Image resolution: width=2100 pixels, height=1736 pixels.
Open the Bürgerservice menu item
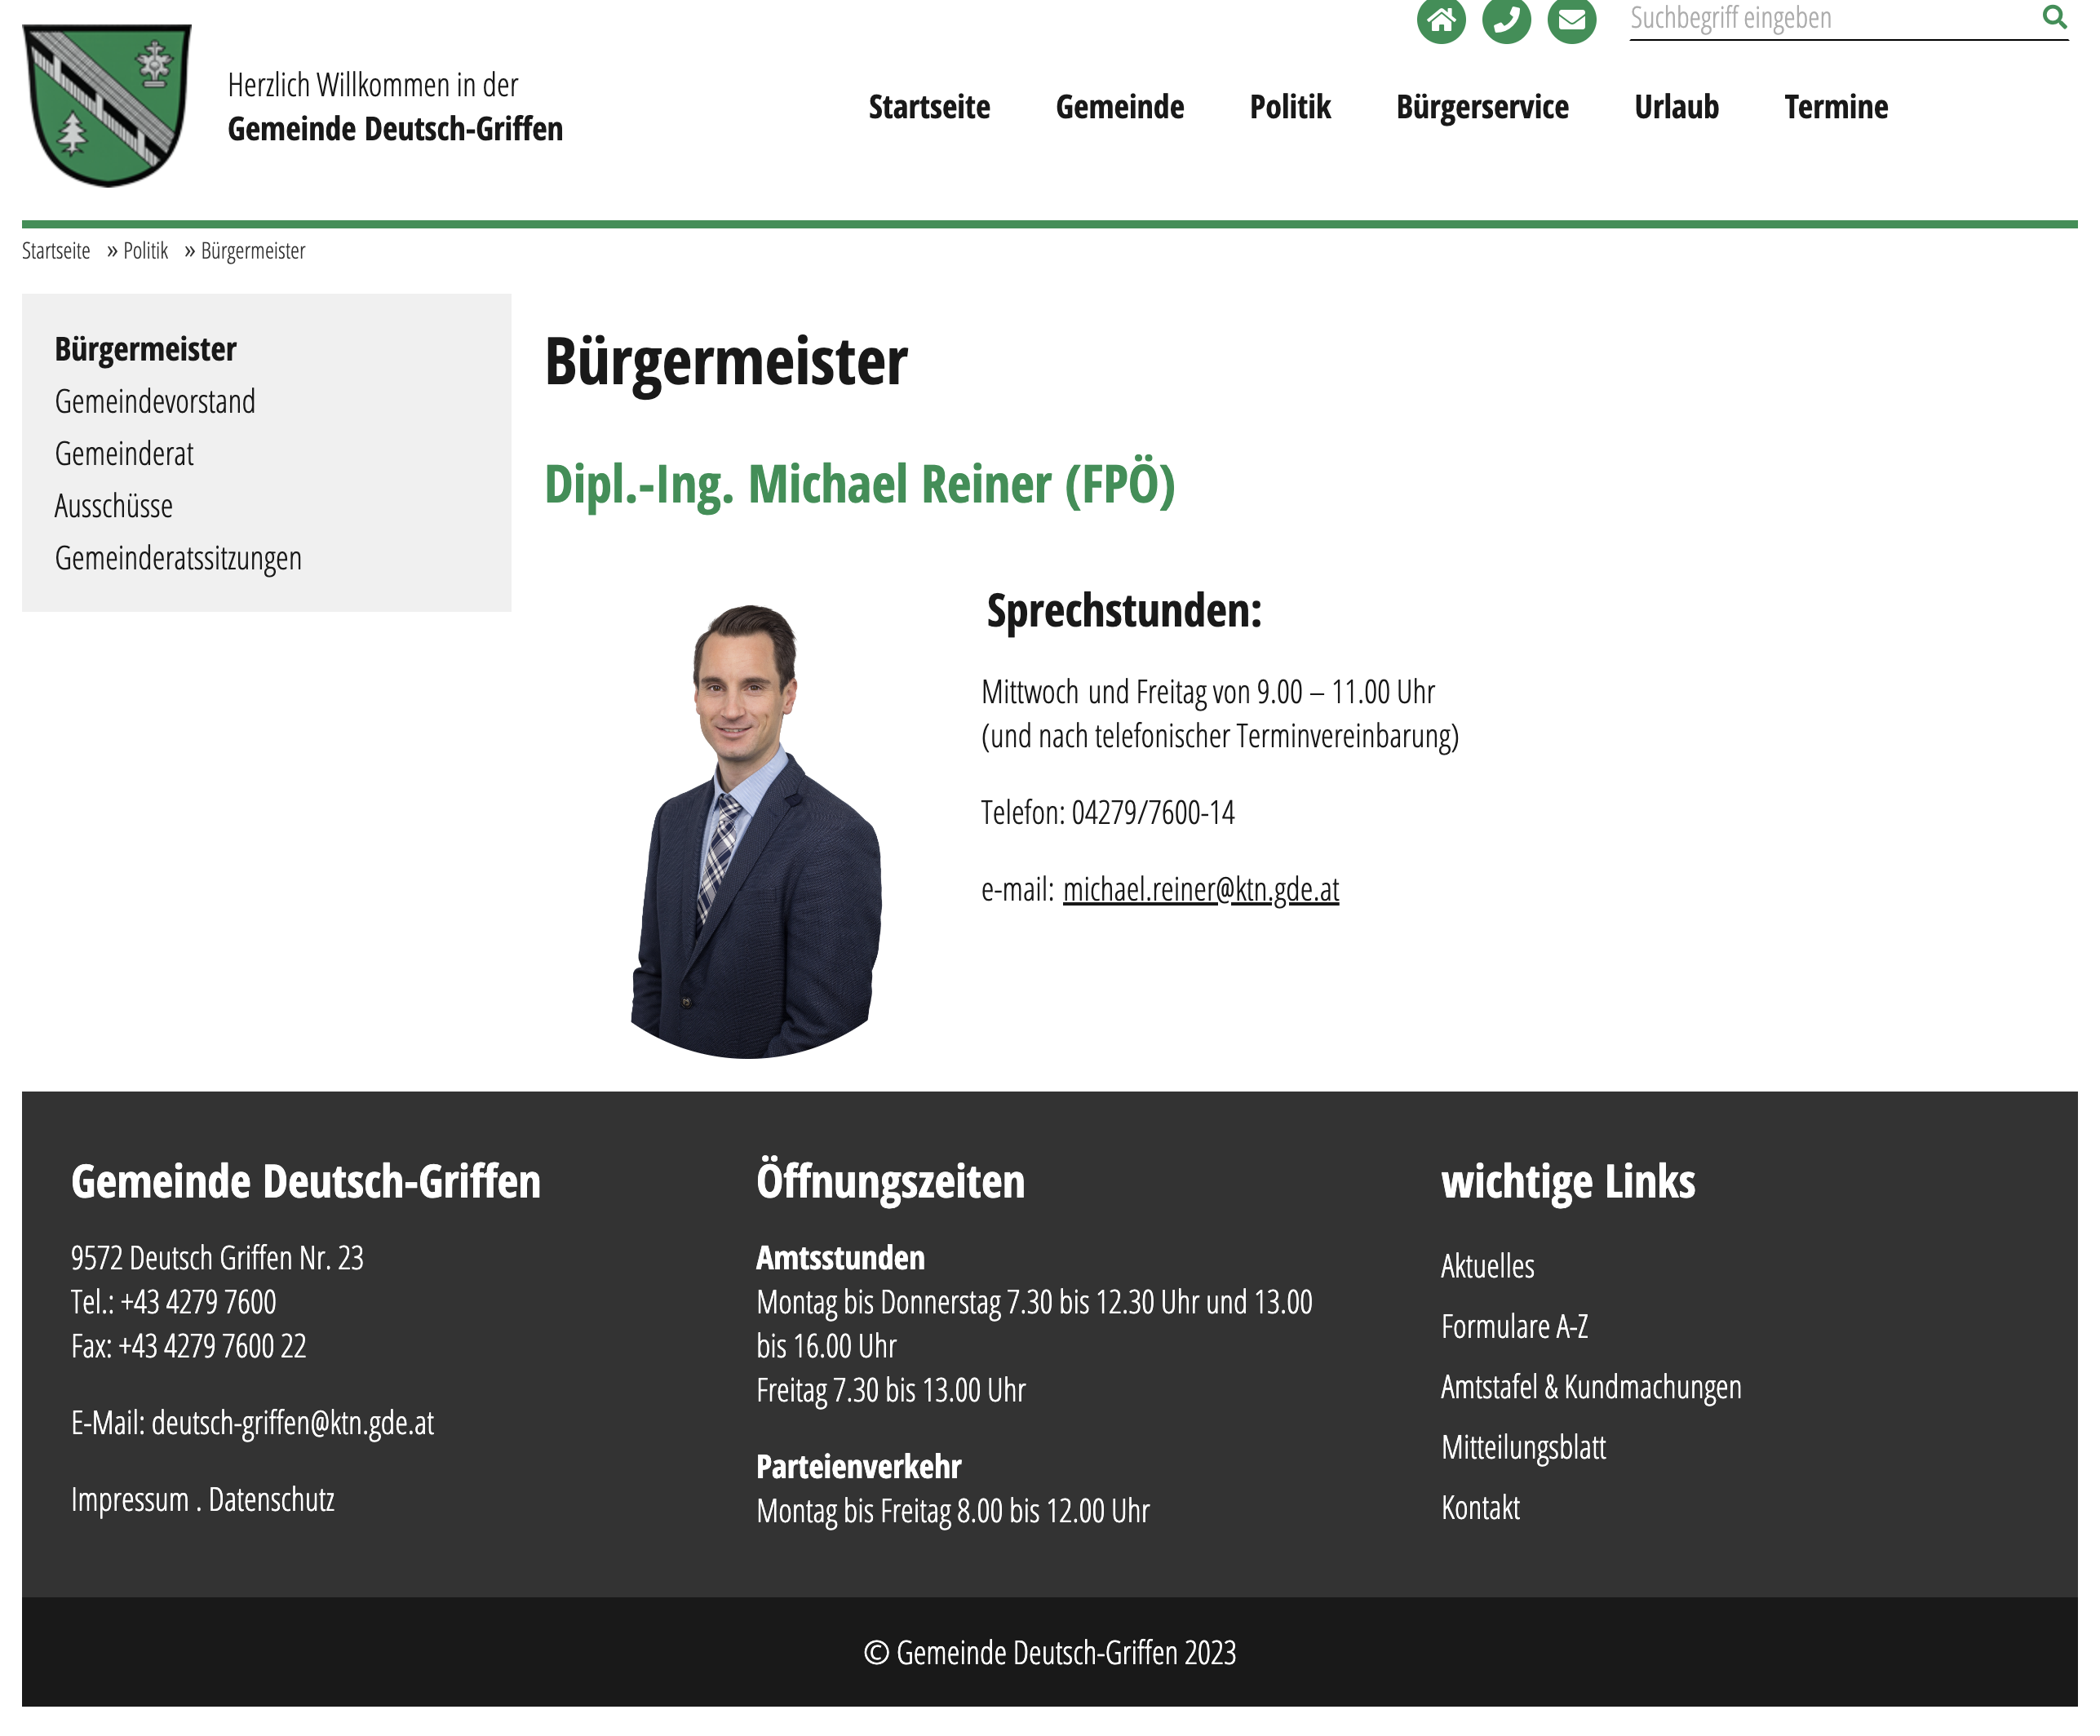pos(1482,106)
